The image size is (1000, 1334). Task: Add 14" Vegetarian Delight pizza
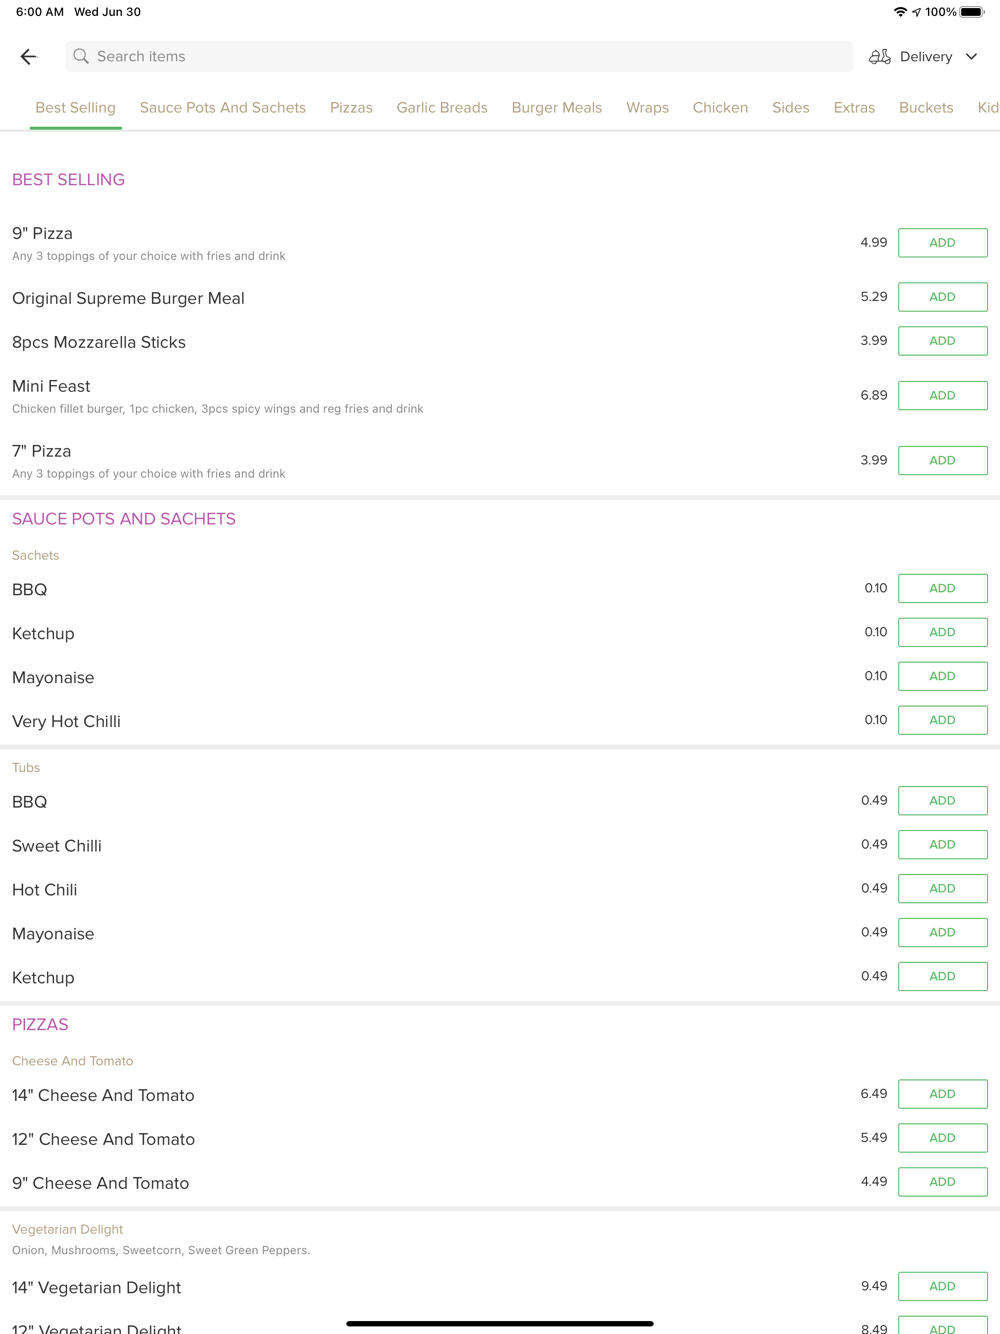click(x=942, y=1286)
